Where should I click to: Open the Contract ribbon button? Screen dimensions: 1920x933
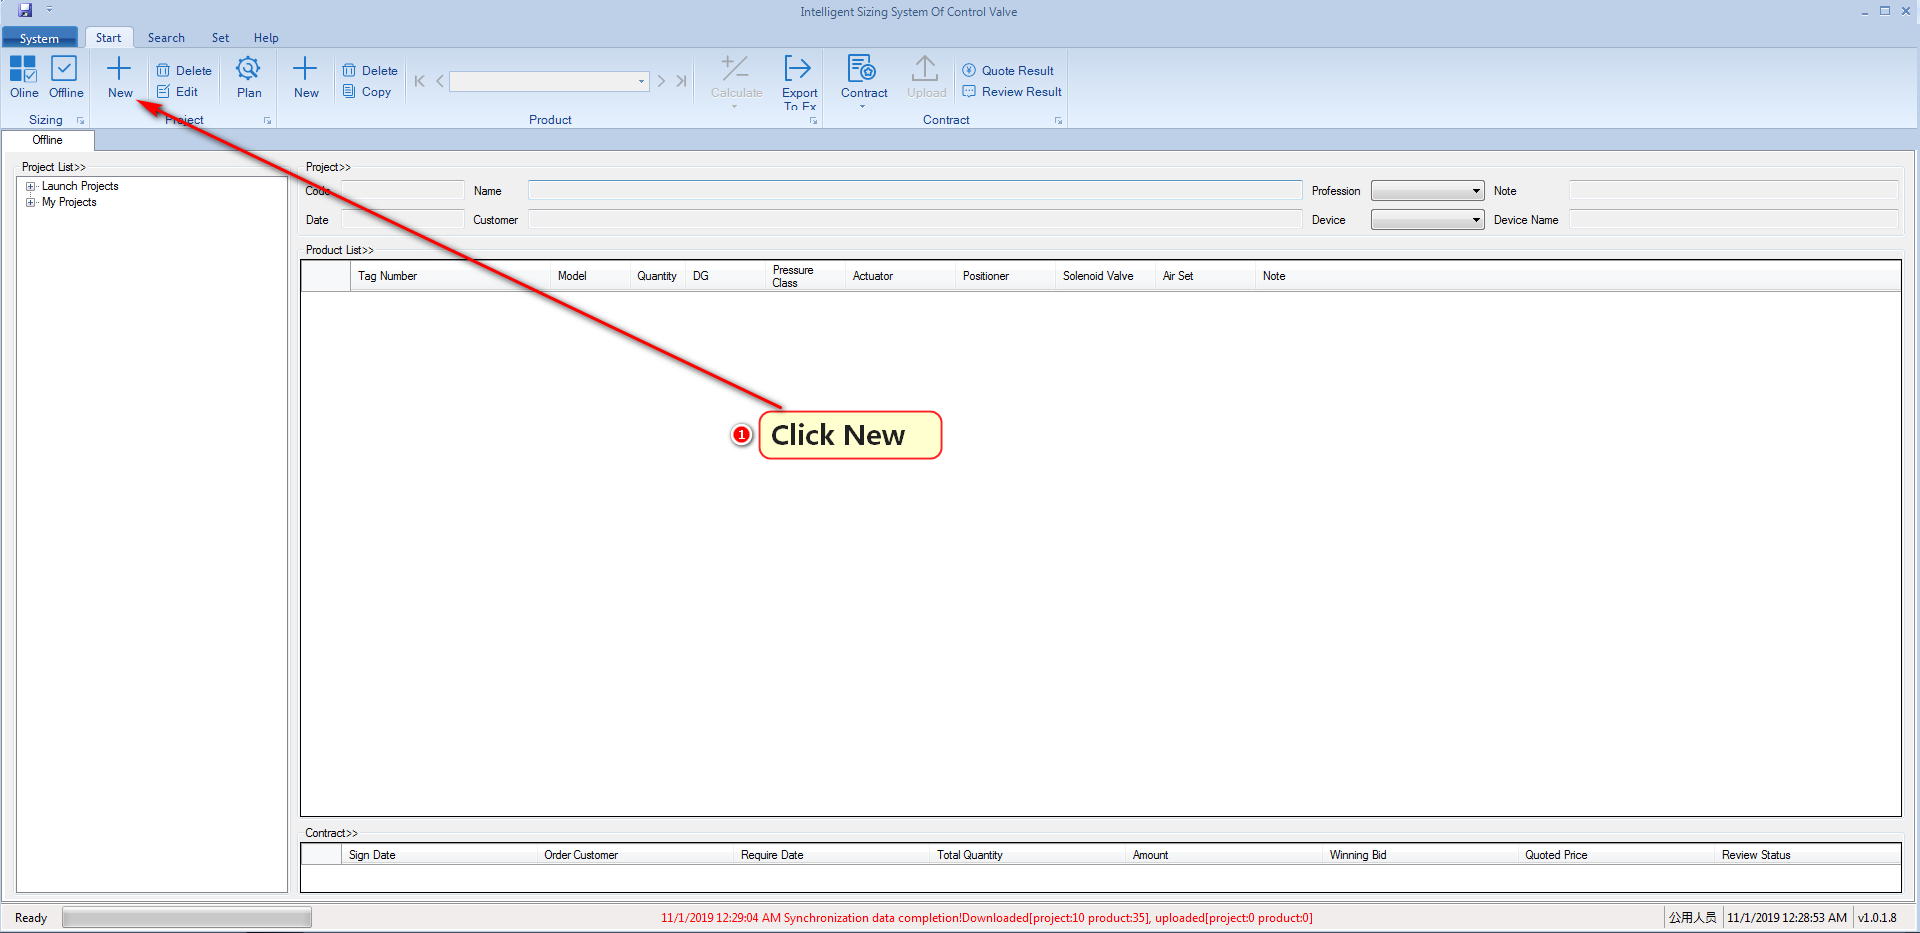(863, 77)
